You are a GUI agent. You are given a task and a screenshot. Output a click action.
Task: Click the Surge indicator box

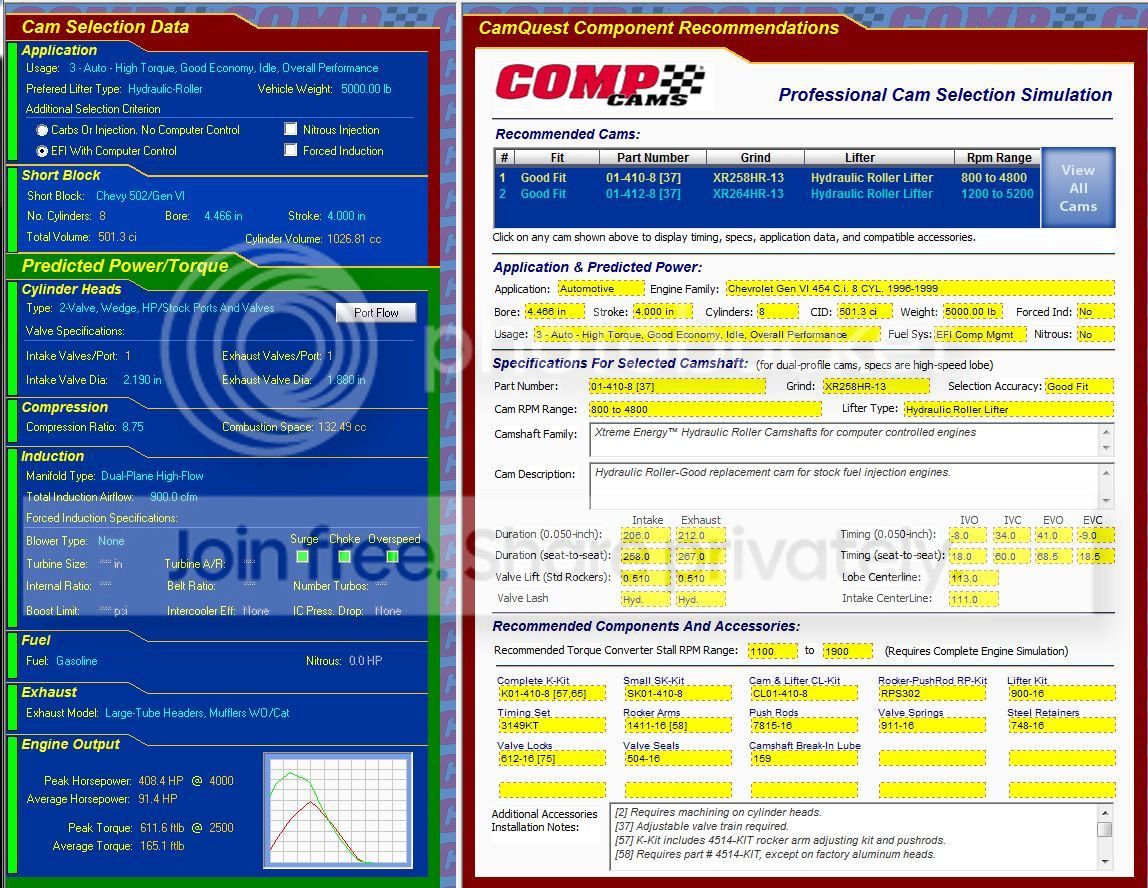[x=302, y=556]
